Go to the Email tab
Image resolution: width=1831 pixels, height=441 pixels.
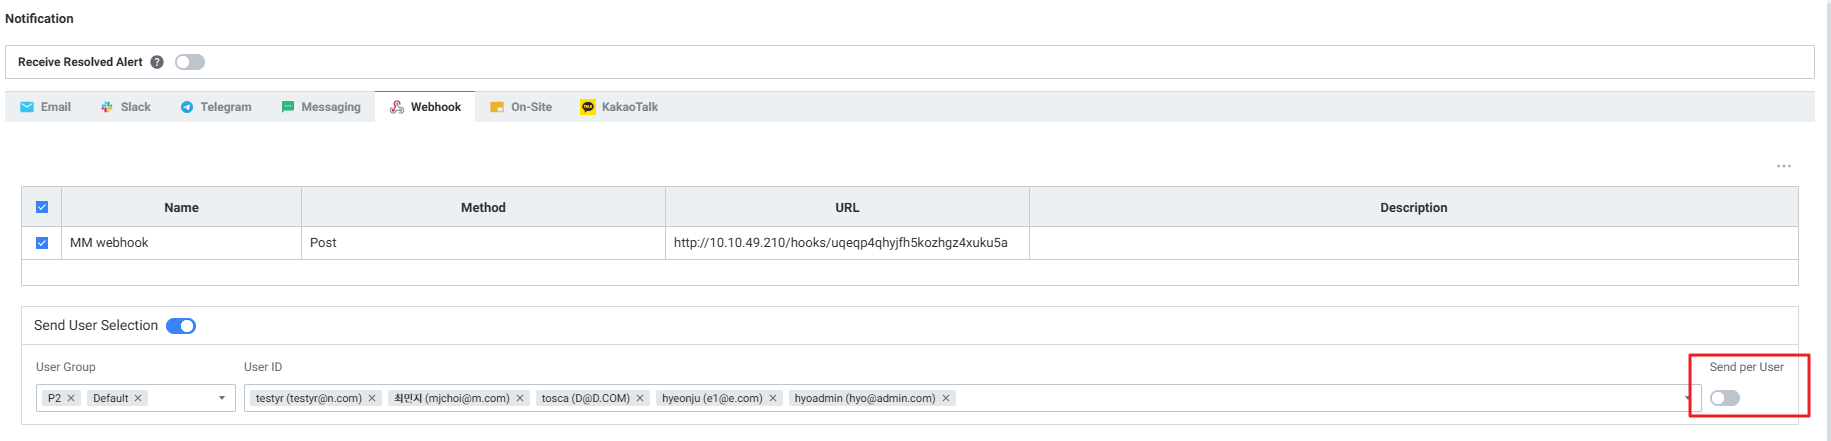[x=46, y=107]
